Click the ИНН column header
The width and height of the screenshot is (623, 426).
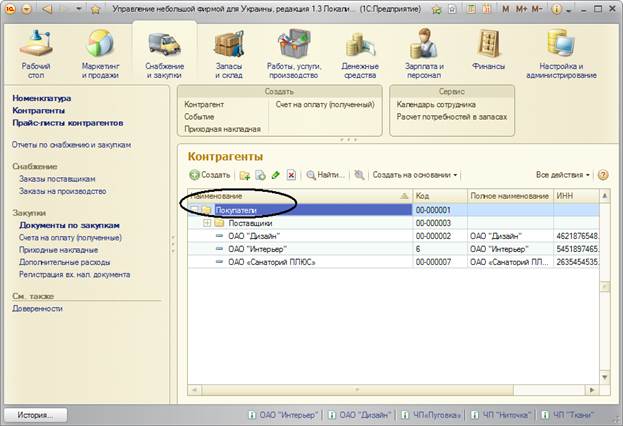point(576,196)
